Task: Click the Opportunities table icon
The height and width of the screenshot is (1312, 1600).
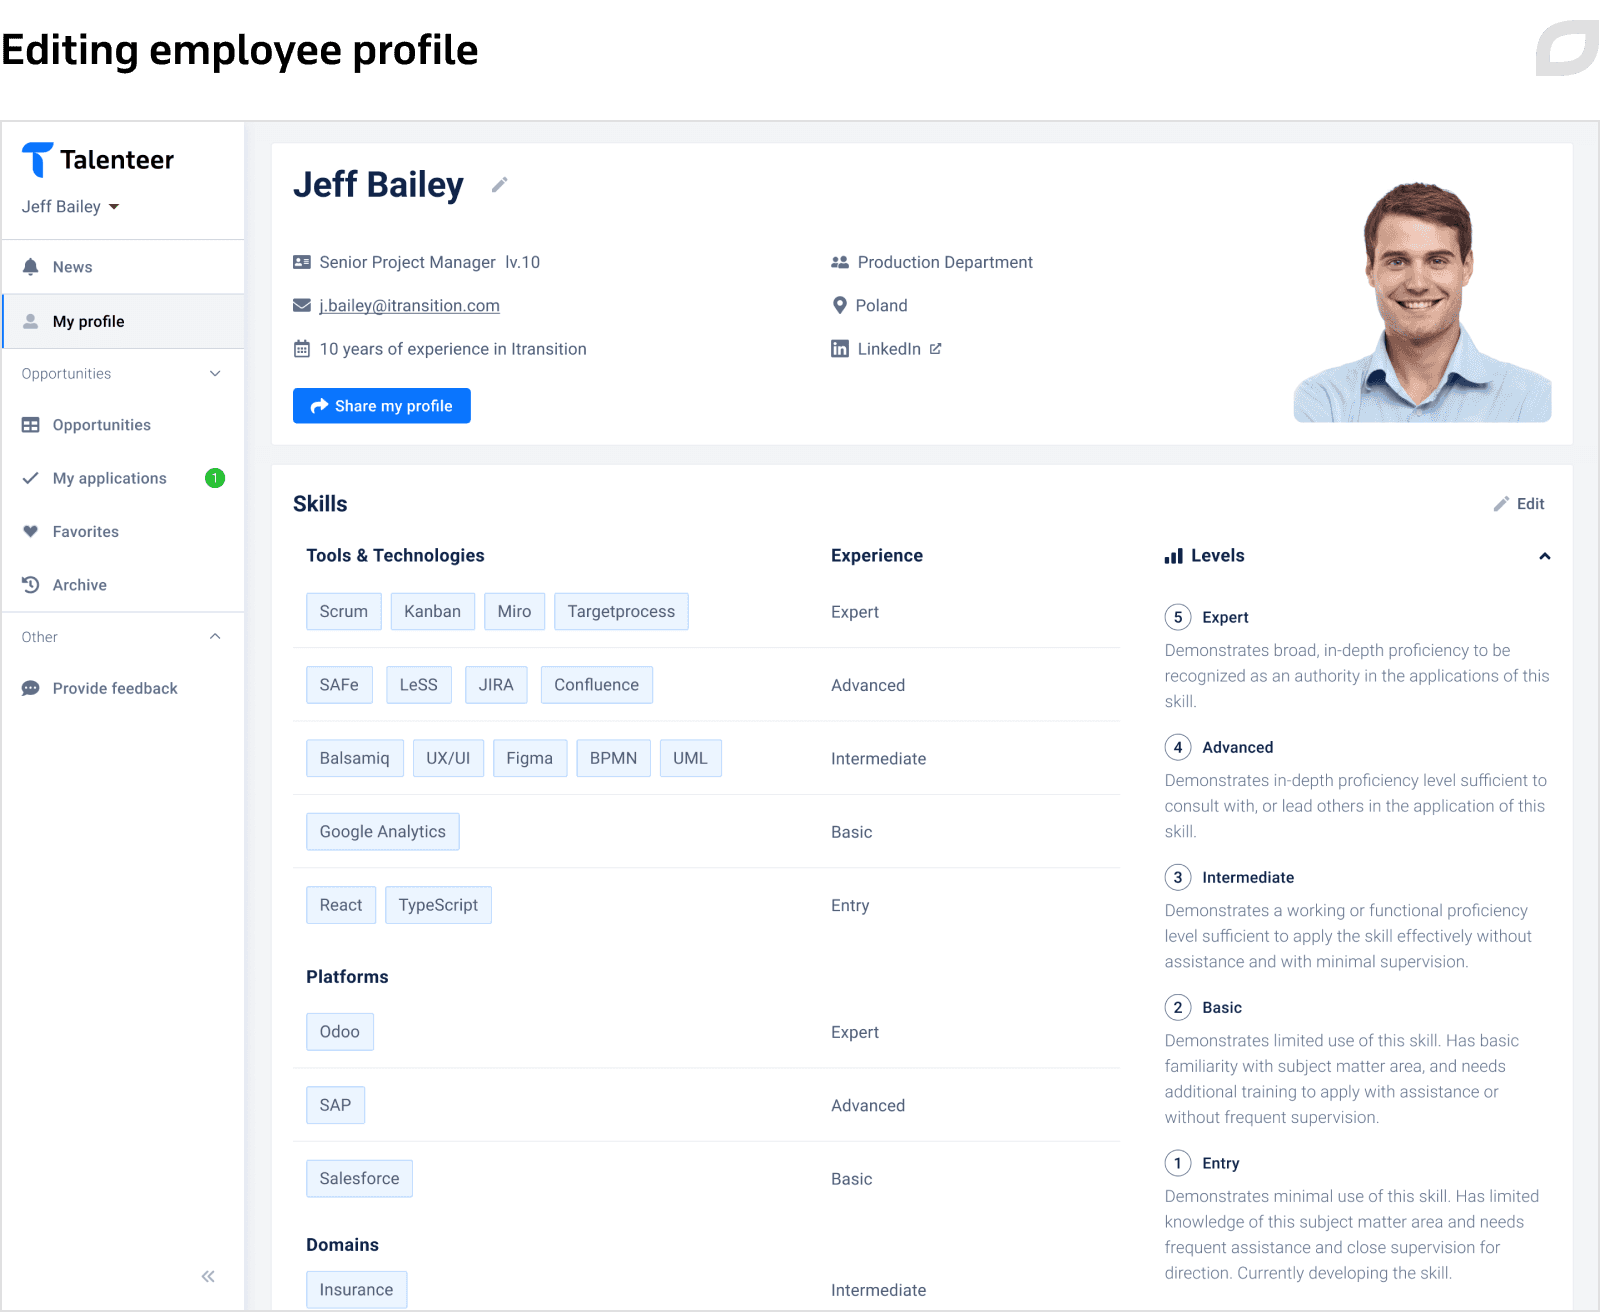Action: (x=31, y=425)
